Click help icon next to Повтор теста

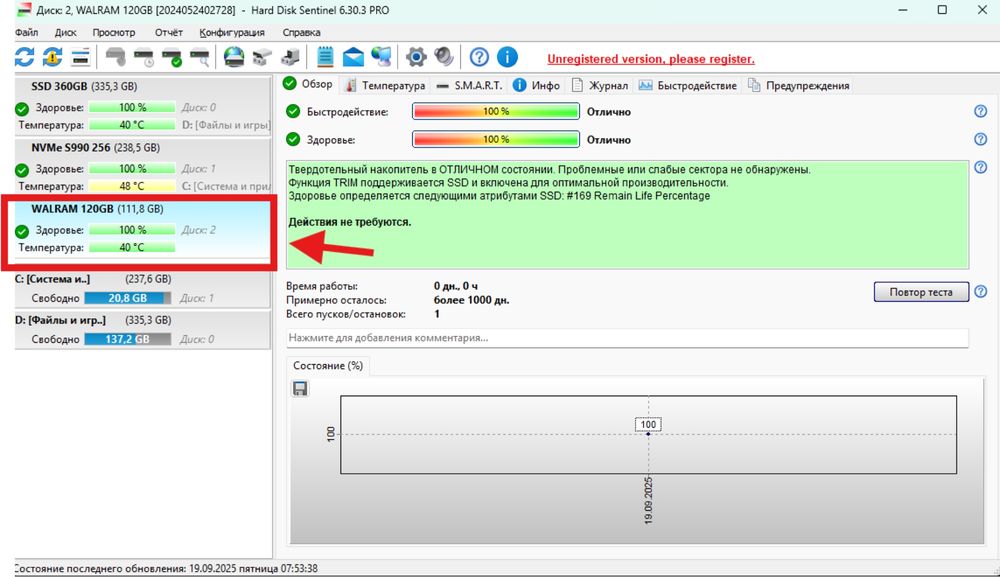tap(981, 291)
